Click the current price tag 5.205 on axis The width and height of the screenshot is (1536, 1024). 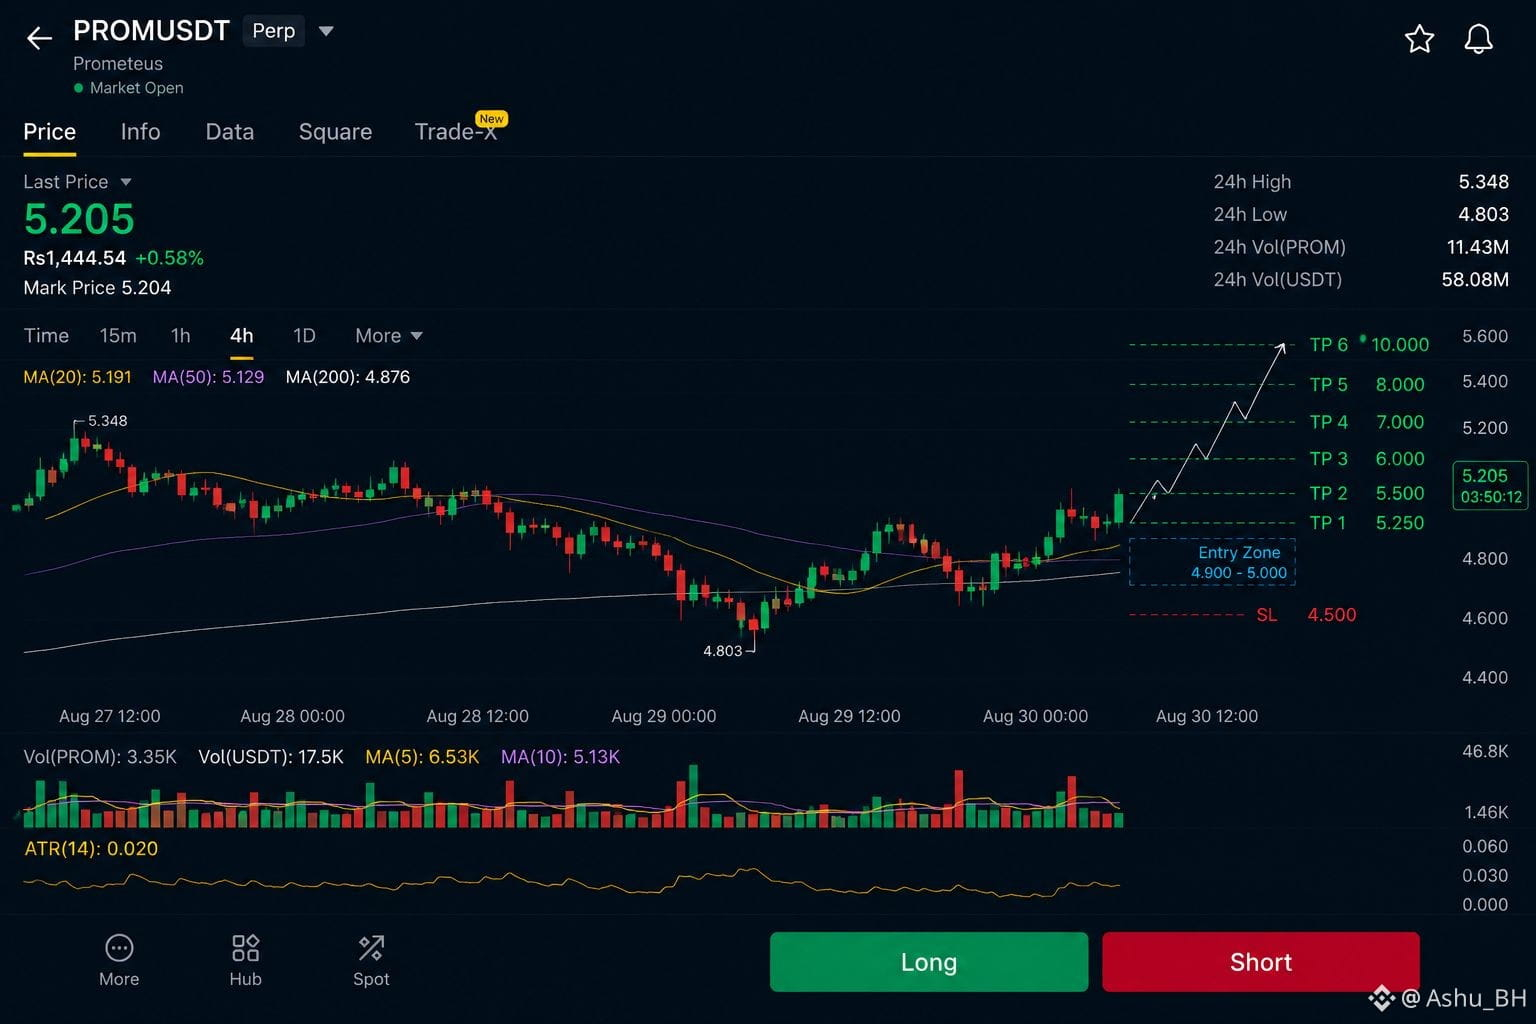(x=1489, y=486)
